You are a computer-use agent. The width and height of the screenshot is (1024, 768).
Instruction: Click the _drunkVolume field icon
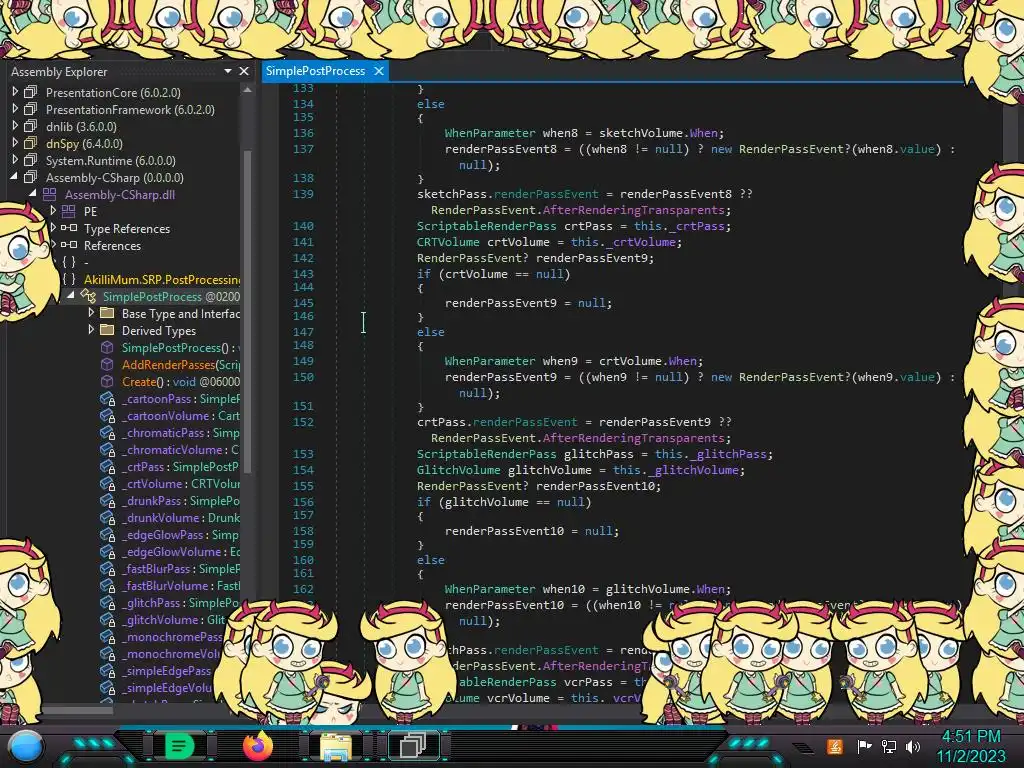107,517
